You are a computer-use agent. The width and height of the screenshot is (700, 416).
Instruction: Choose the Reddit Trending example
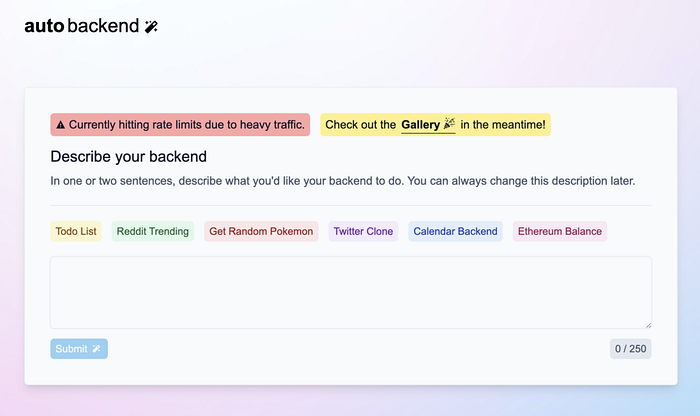(153, 231)
